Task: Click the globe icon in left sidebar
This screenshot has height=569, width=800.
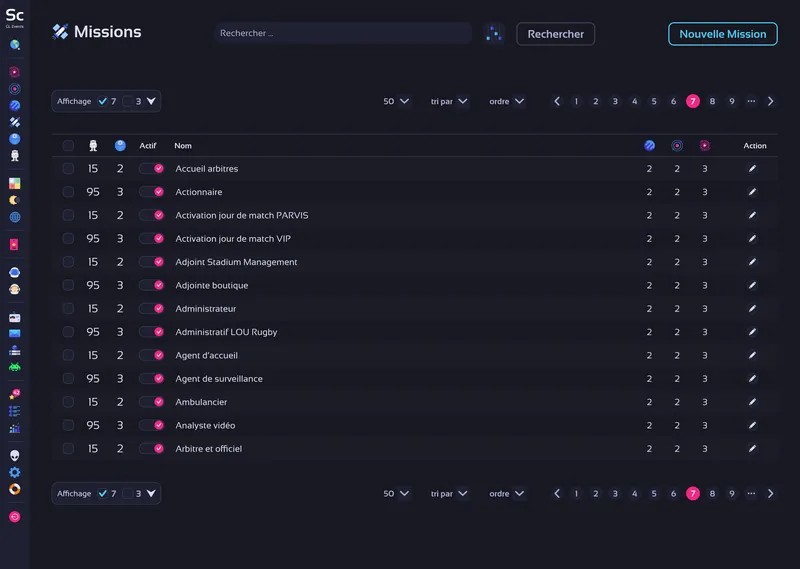Action: 15,216
